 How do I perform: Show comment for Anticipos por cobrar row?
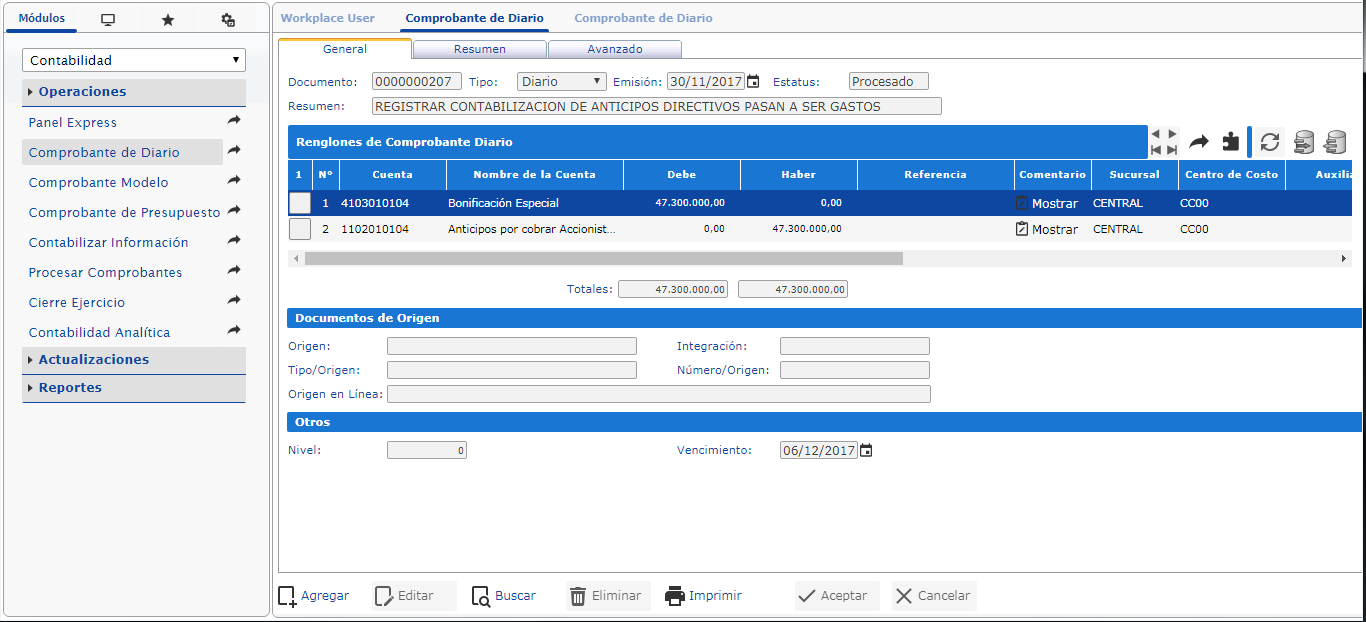[1047, 229]
